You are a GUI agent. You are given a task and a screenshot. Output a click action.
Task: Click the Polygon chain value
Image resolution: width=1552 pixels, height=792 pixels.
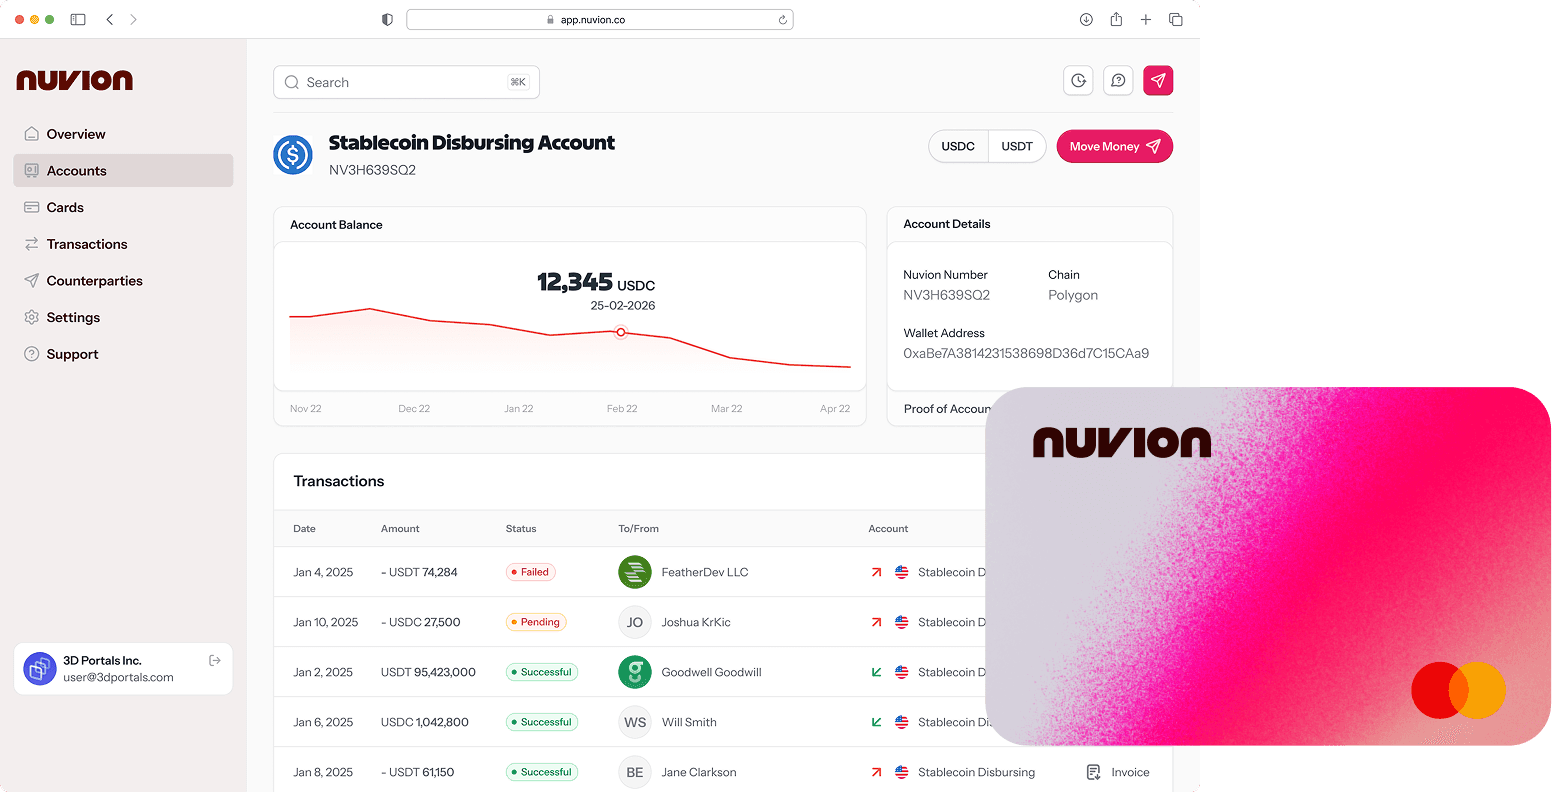[x=1073, y=295]
